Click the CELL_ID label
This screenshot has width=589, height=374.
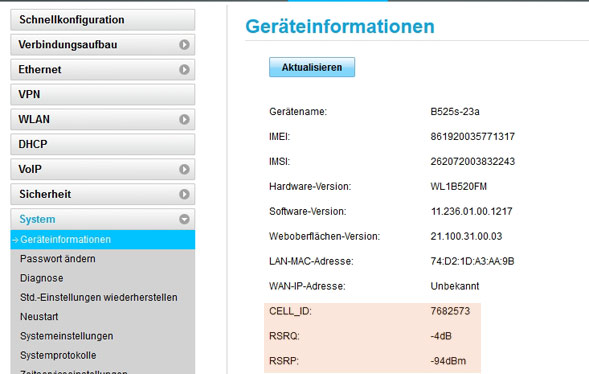(290, 311)
